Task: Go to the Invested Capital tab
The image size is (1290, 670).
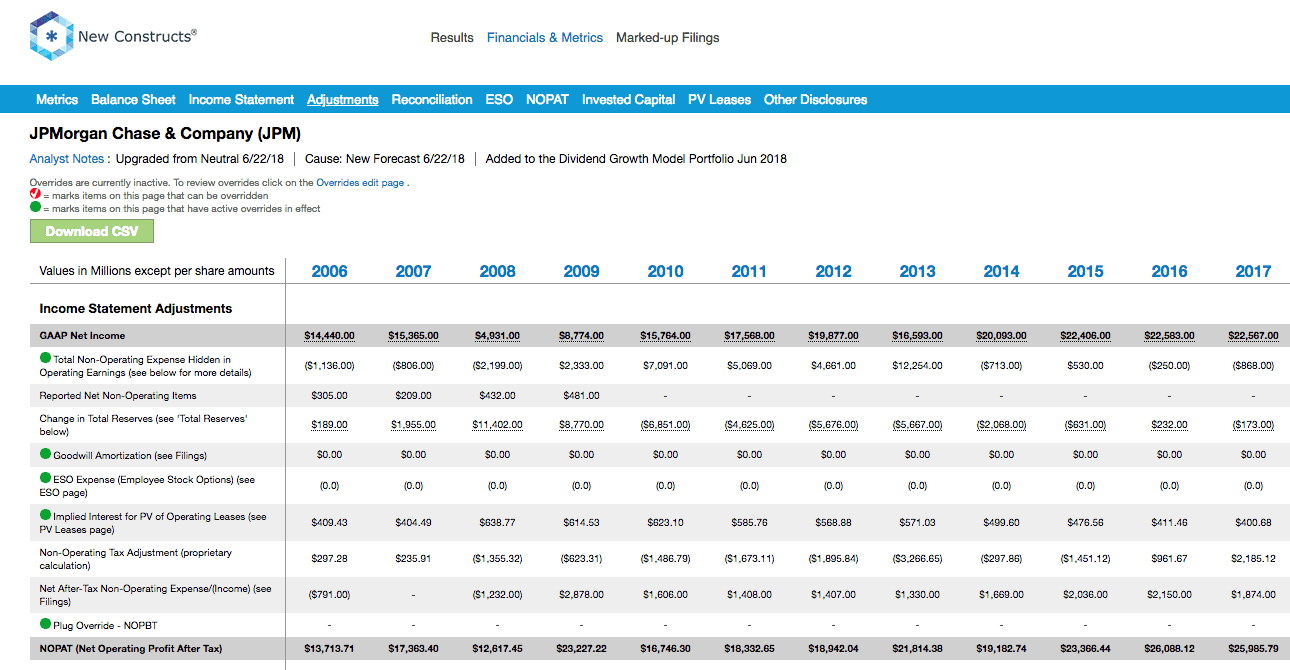Action: (x=628, y=99)
